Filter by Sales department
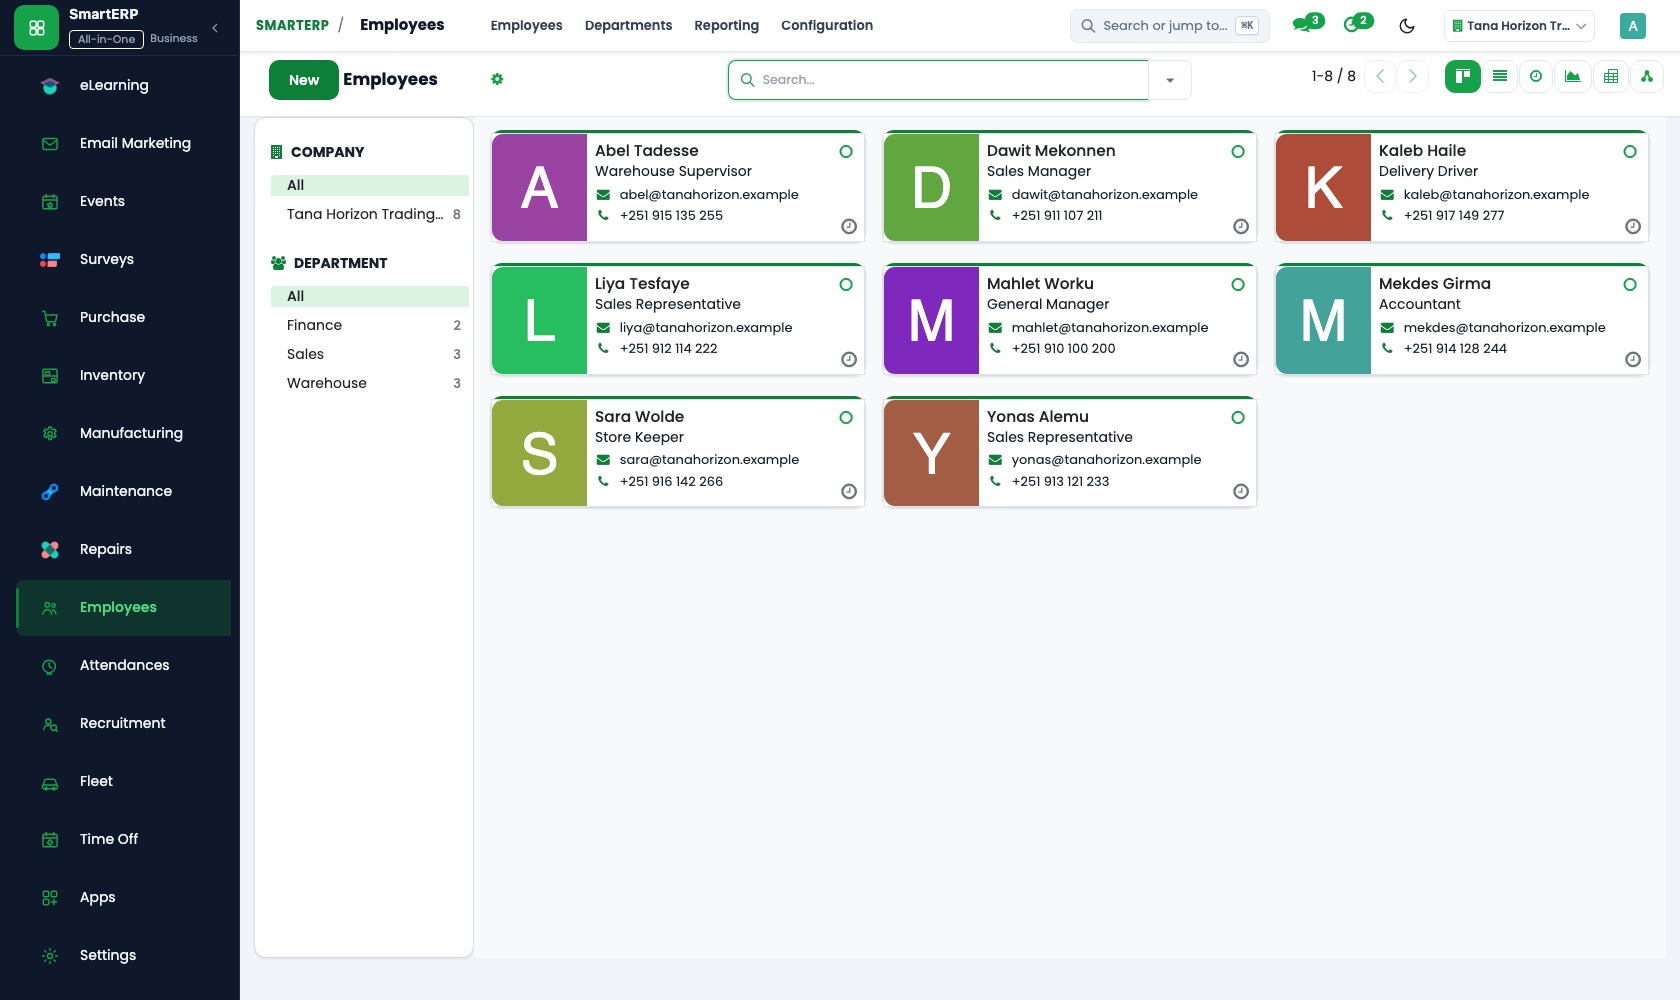This screenshot has height=1000, width=1680. tap(370, 354)
